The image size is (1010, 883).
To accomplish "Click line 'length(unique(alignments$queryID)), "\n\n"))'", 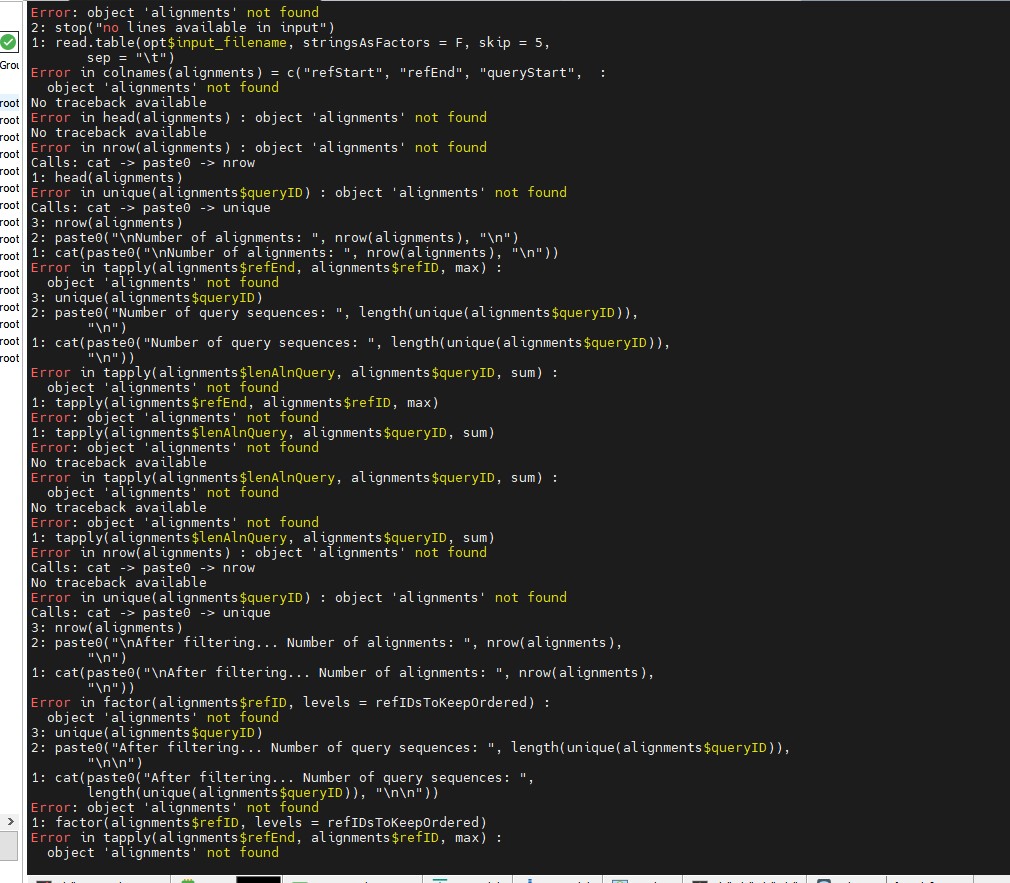I will [263, 792].
